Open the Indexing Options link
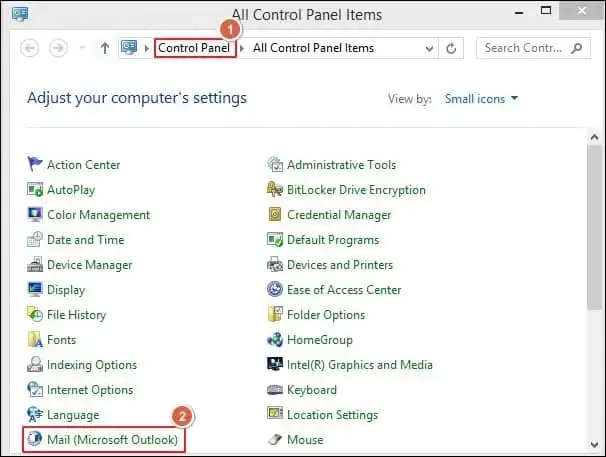 [92, 365]
